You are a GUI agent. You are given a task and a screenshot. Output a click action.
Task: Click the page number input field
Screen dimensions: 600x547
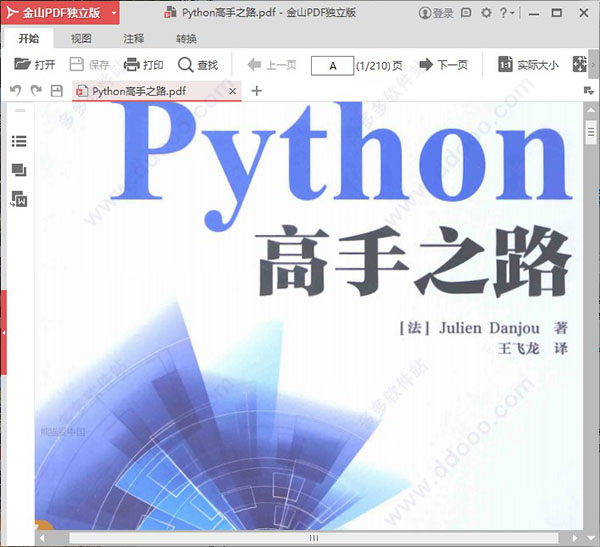click(x=332, y=66)
